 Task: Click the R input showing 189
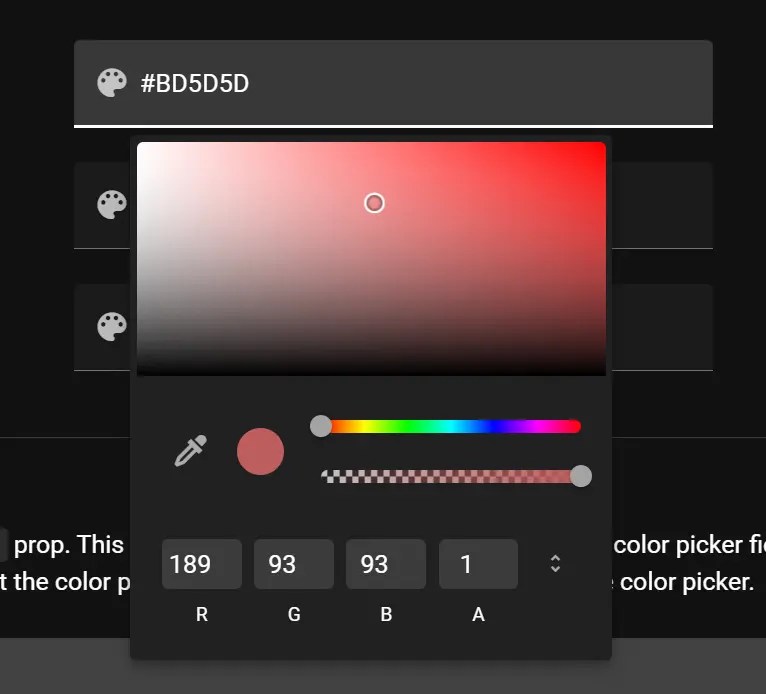click(x=202, y=564)
